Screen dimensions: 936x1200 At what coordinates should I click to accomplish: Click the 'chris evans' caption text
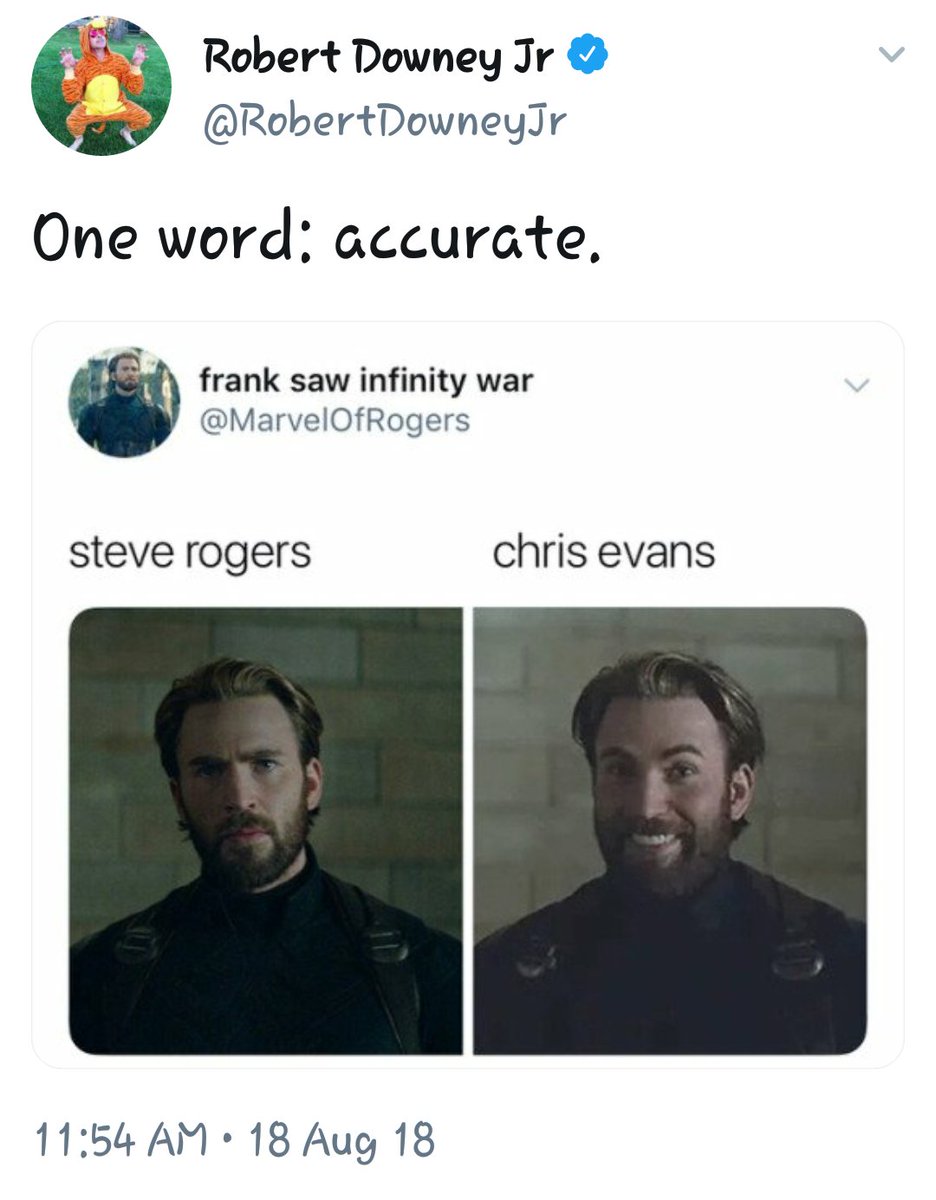(x=604, y=552)
